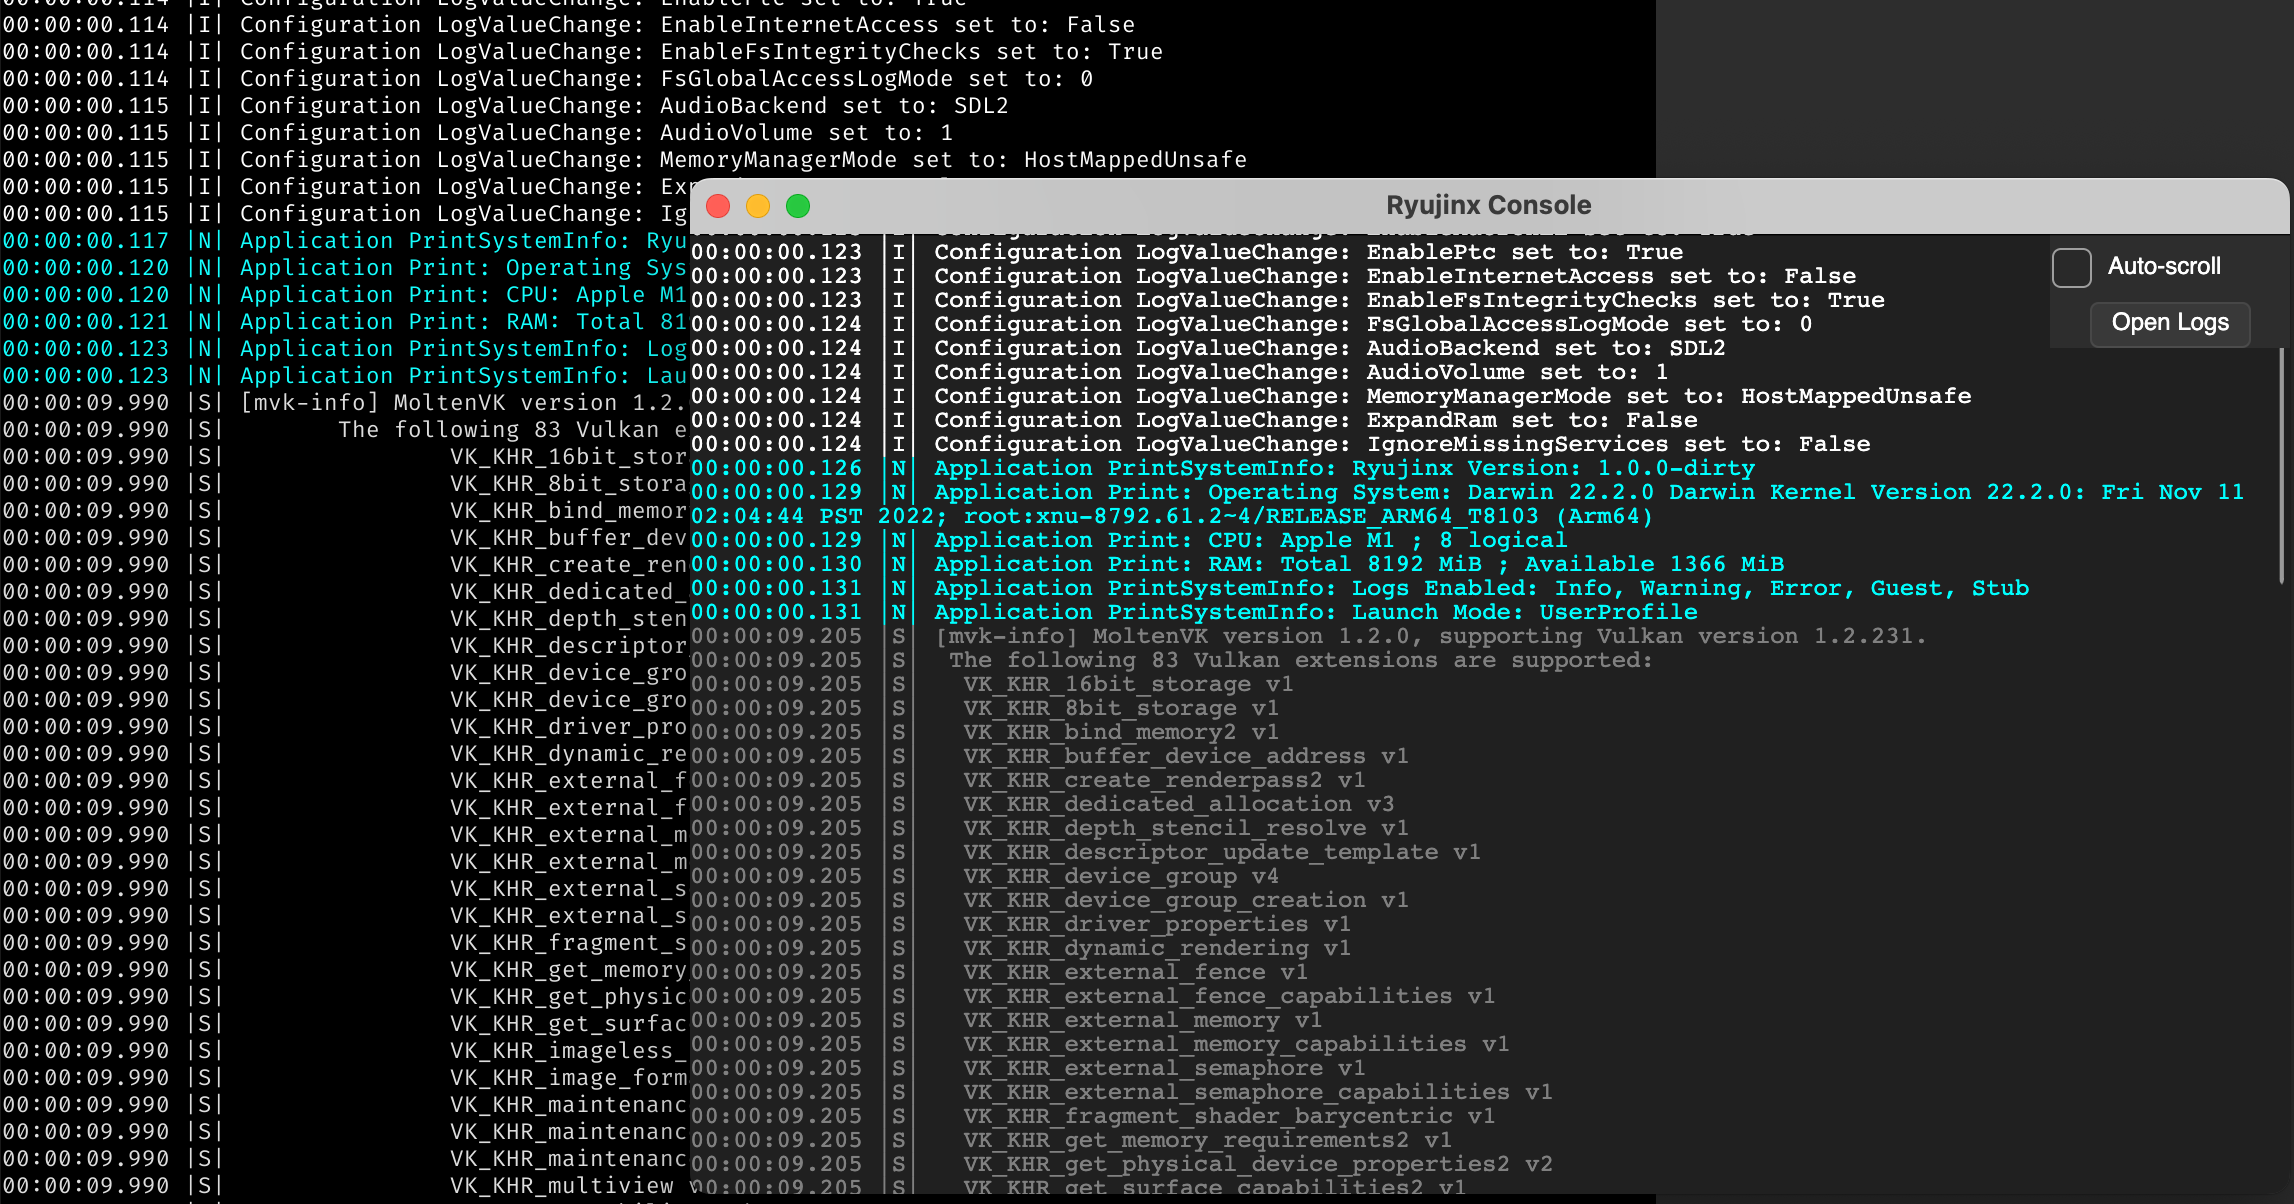This screenshot has width=2294, height=1204.
Task: Enable the Auto-scroll checkbox
Action: (2071, 267)
